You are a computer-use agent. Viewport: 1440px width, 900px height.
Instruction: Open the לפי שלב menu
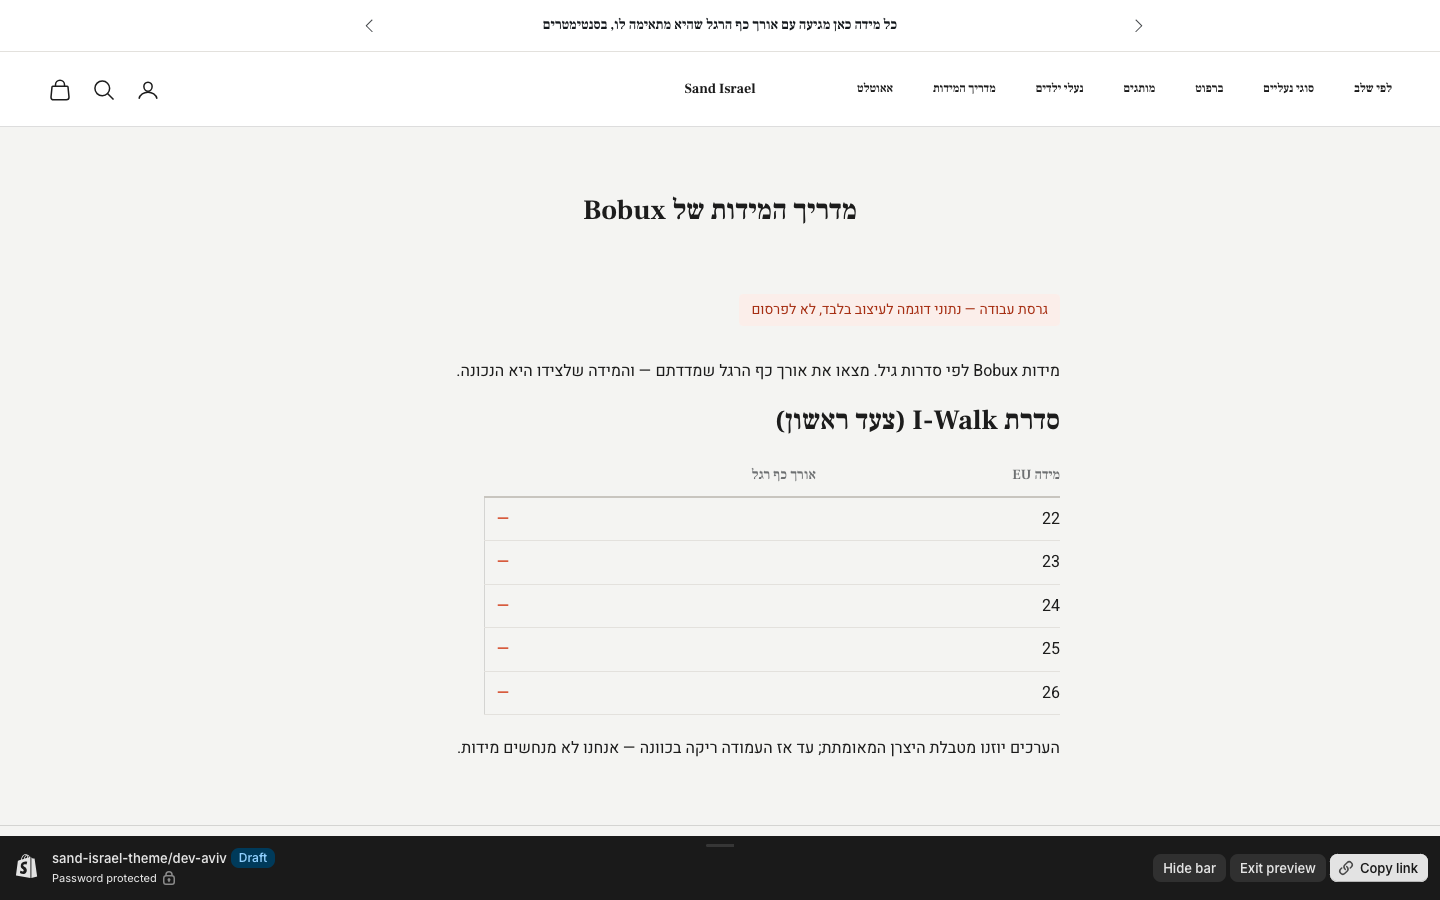(1373, 89)
